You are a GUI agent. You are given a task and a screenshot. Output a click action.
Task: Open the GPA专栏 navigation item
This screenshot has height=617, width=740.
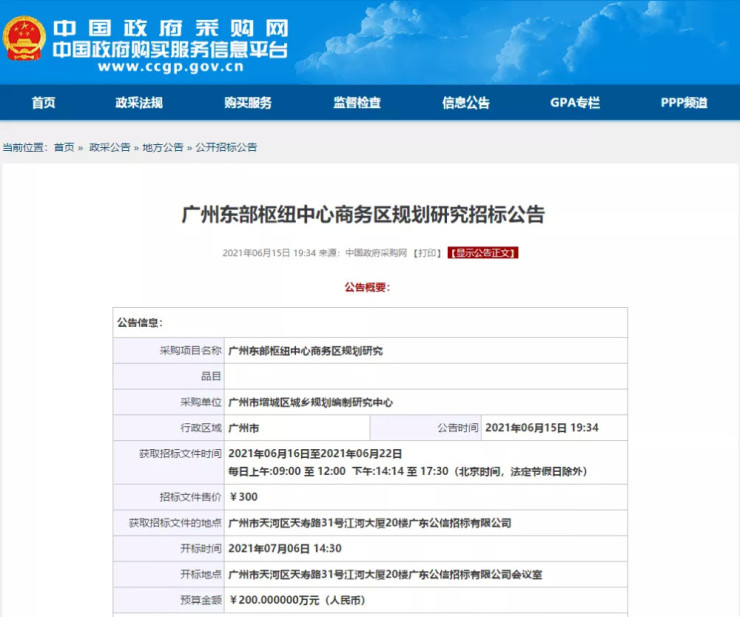[575, 103]
